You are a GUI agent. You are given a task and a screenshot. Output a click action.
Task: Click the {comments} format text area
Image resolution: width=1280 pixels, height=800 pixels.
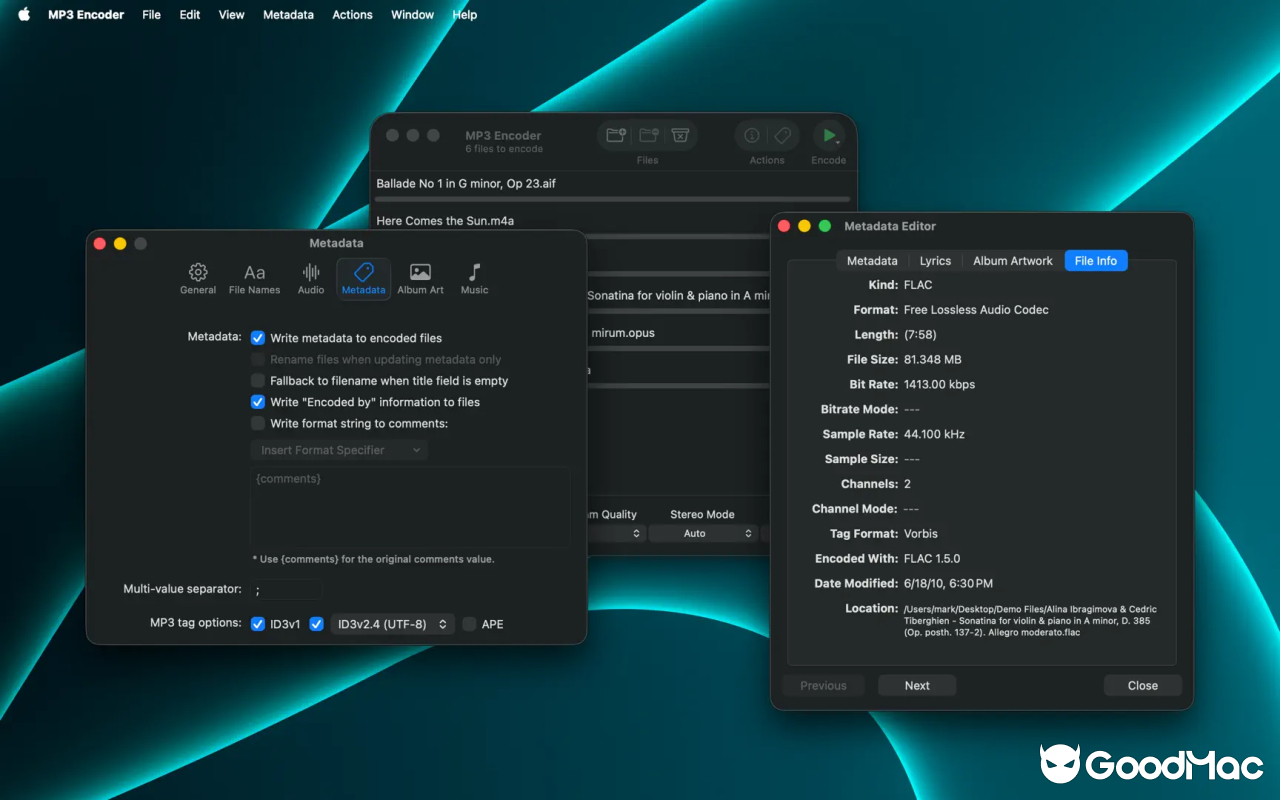pos(410,507)
